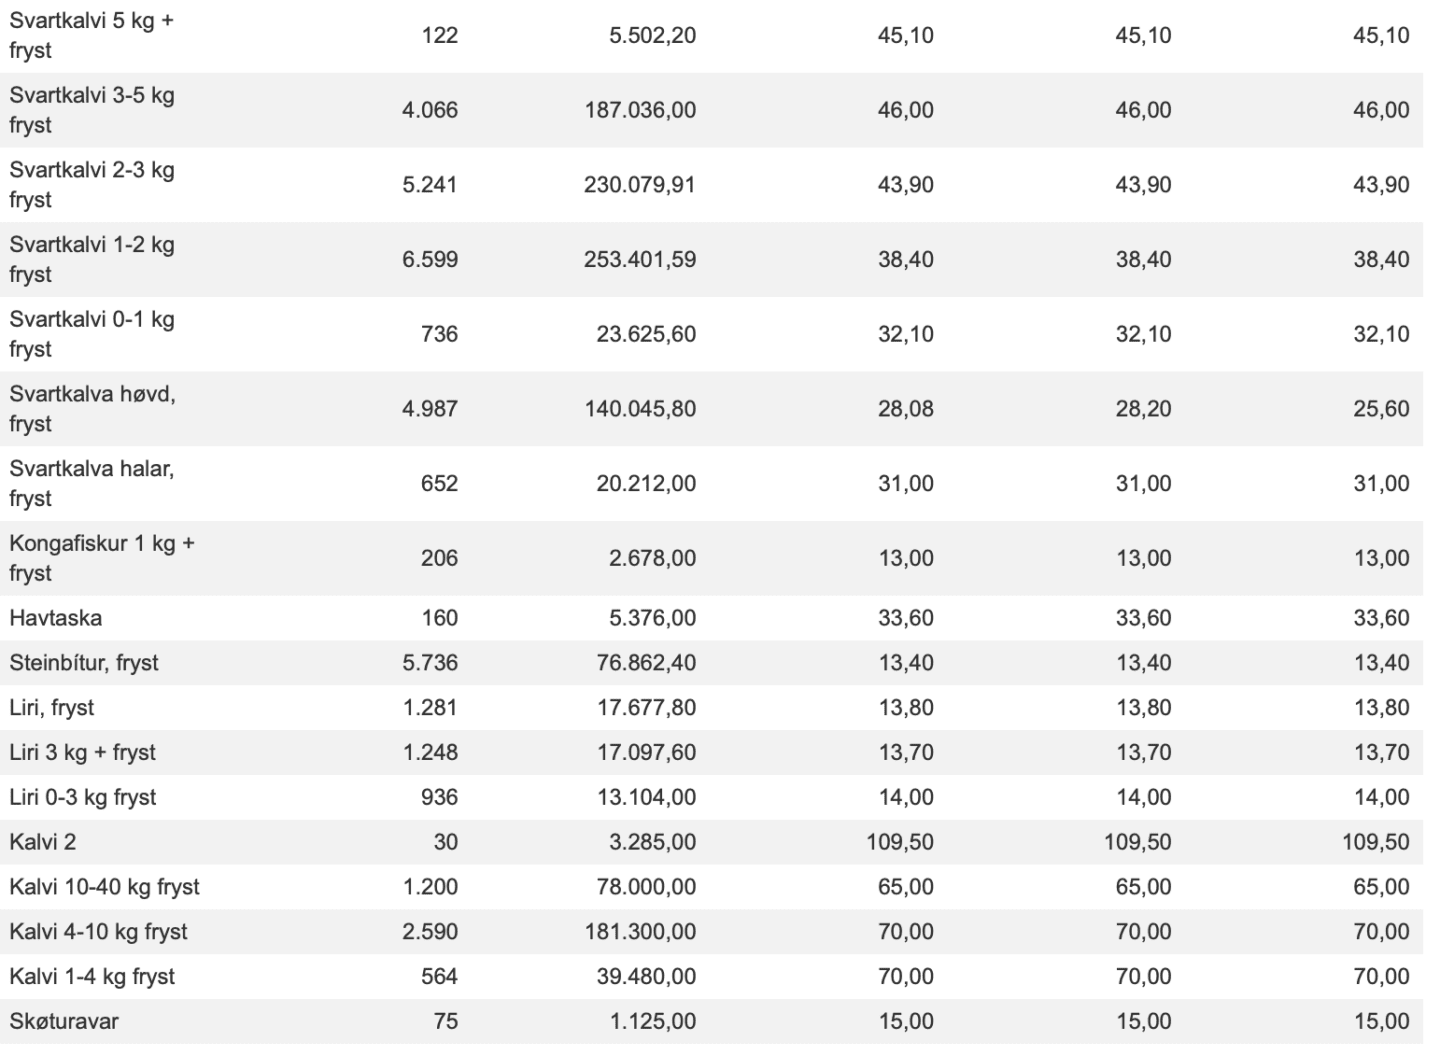Viewport: 1440px width, 1055px height.
Task: Click the Kalvi 2 row label
Action: [43, 842]
